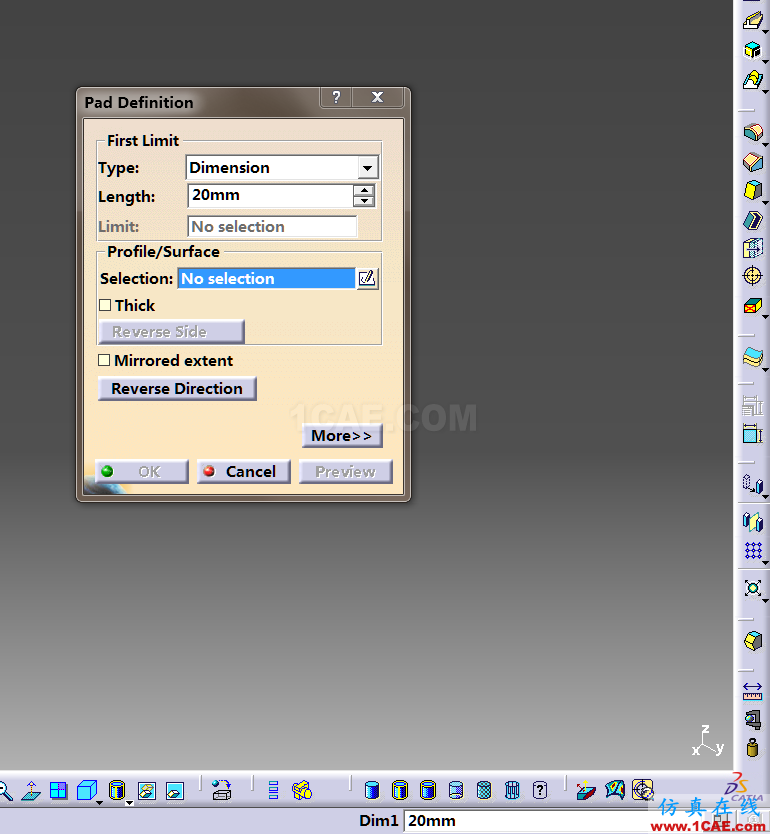The image size is (770, 834).
Task: Click the Mirror tool icon
Action: click(752, 522)
